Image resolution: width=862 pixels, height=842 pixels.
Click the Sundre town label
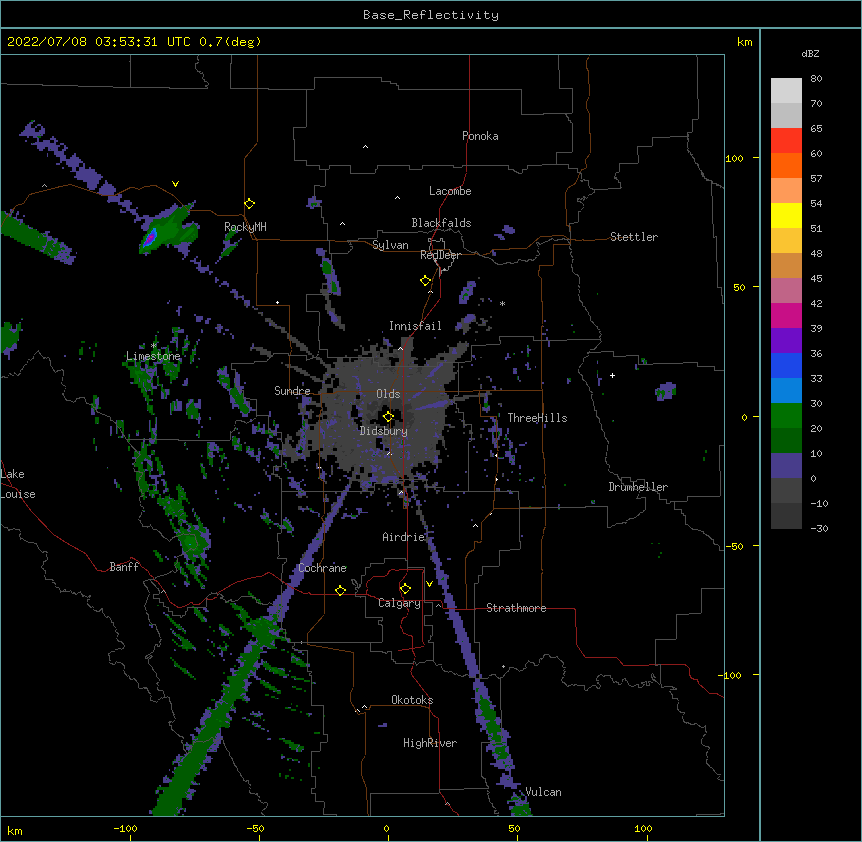point(292,391)
